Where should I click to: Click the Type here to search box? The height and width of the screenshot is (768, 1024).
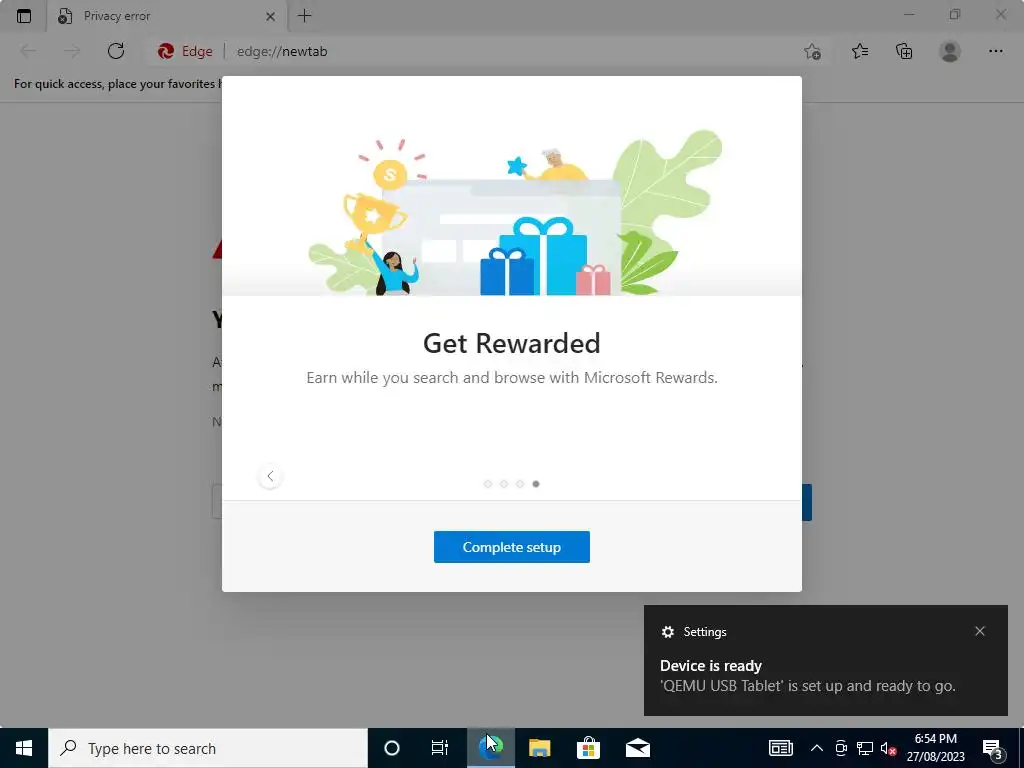[208, 748]
